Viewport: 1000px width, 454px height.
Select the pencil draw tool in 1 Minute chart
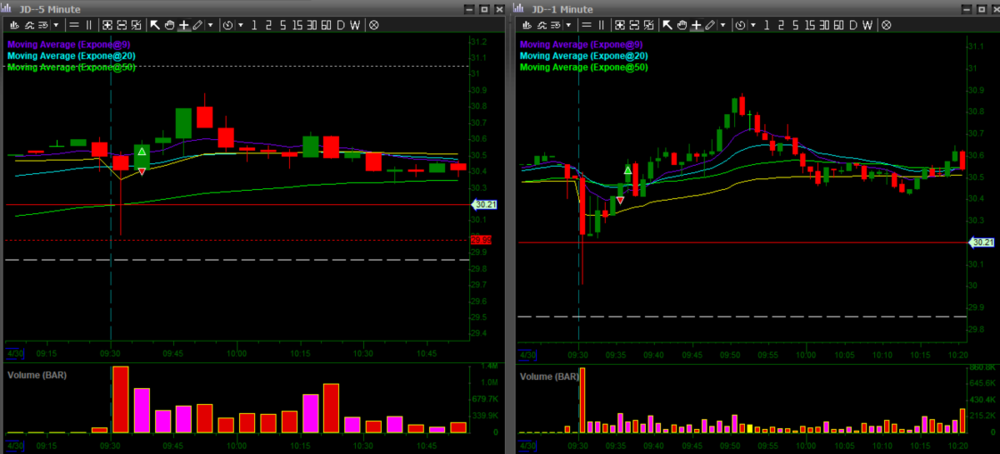710,24
